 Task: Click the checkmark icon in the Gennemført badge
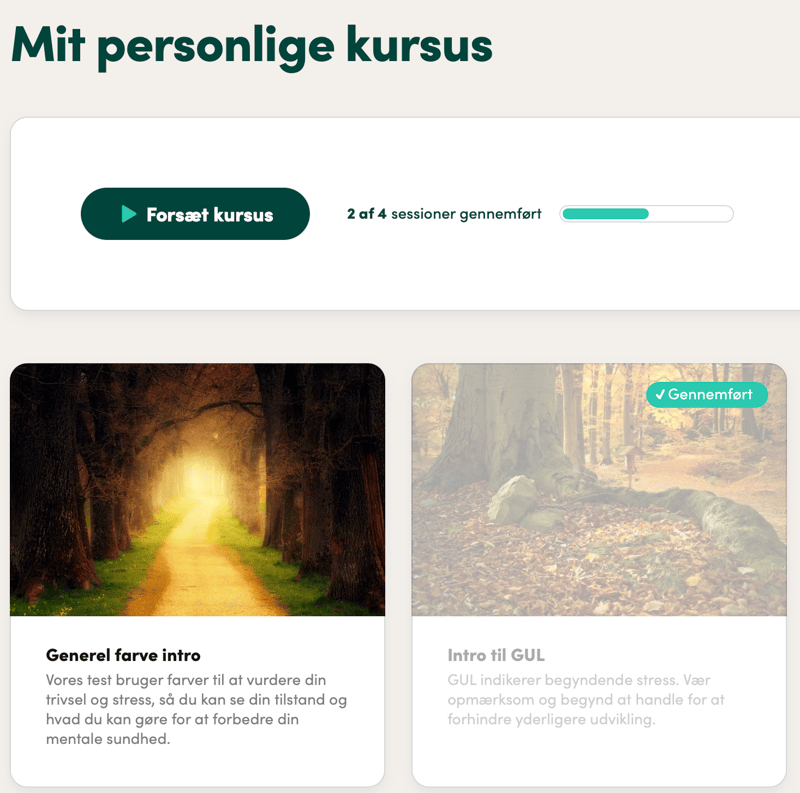coord(660,394)
